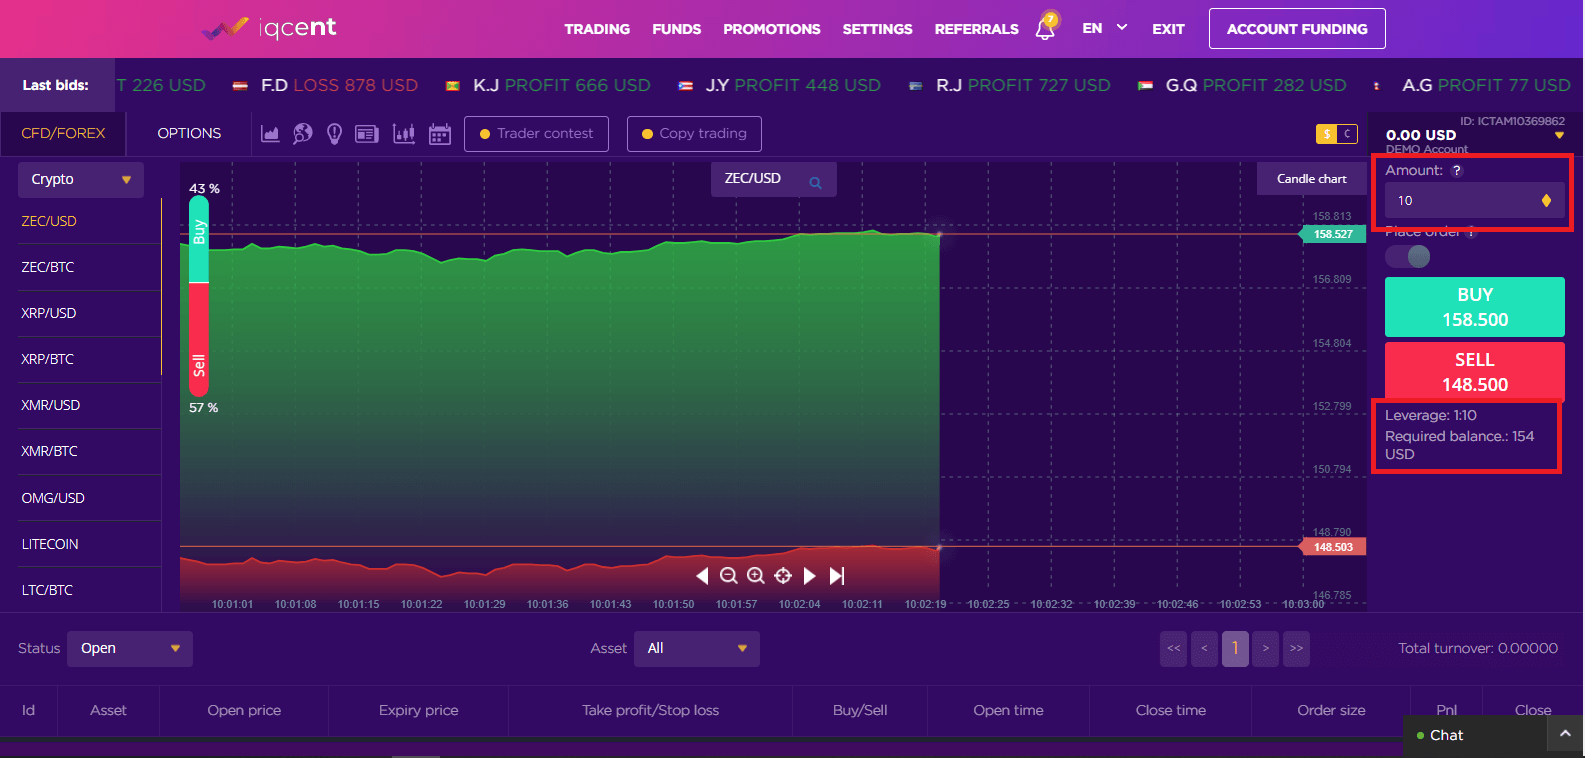
Task: Open the Crypto asset category dropdown
Action: [x=81, y=179]
